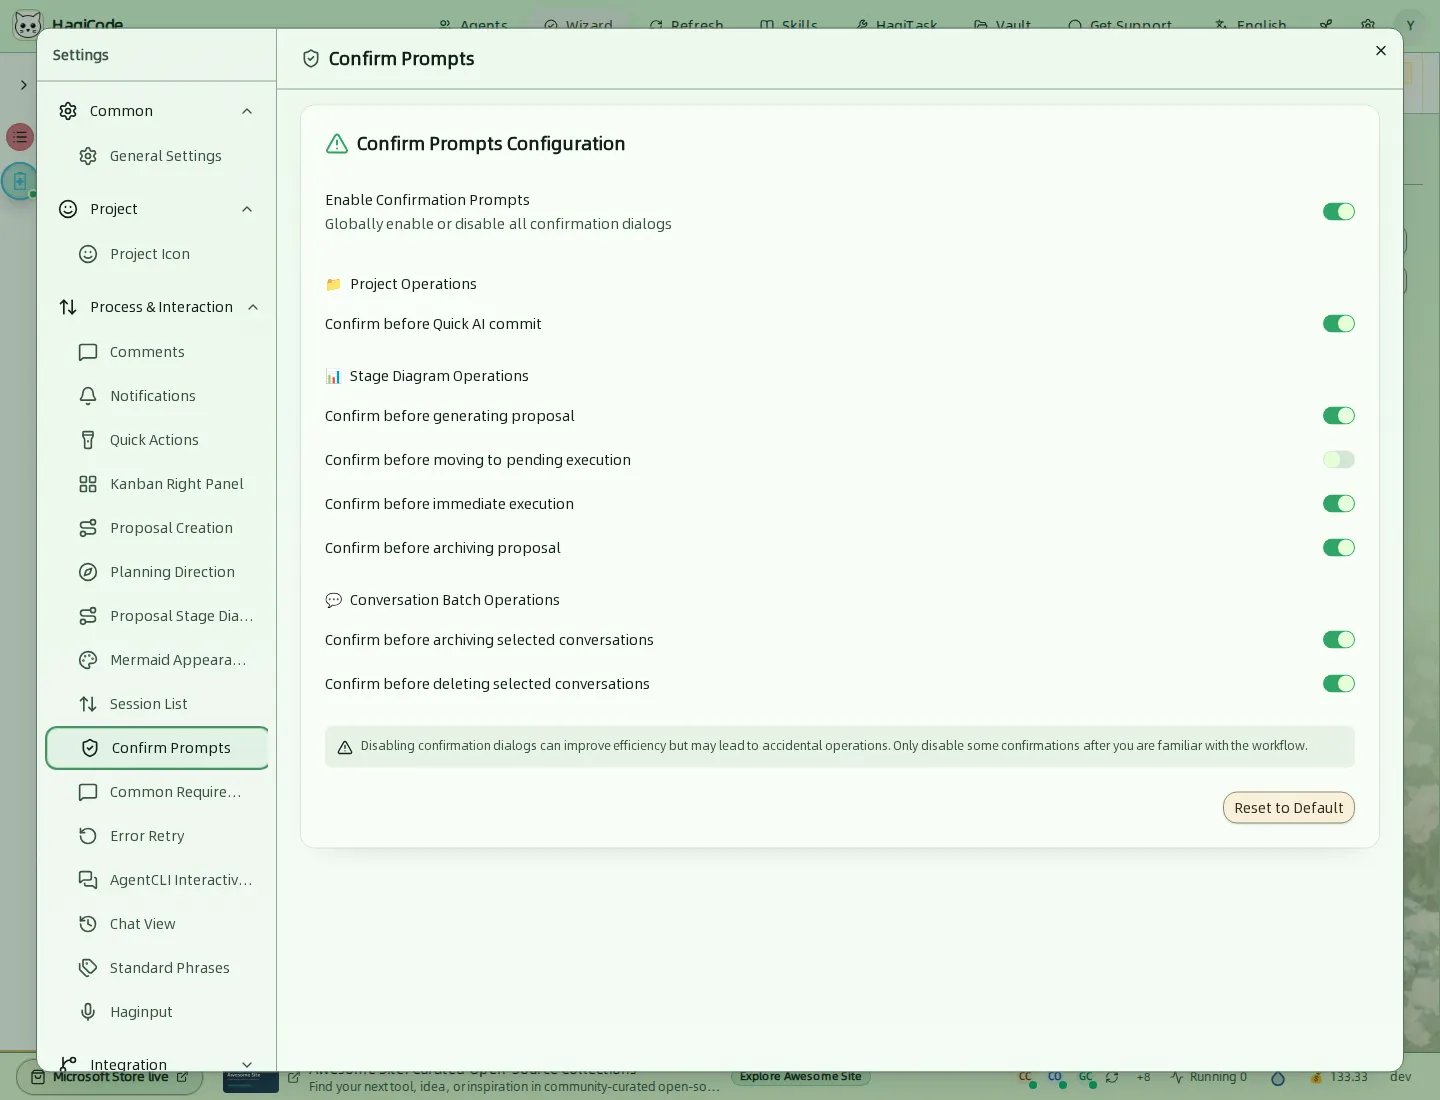Click the Reset to Default button

1288,808
